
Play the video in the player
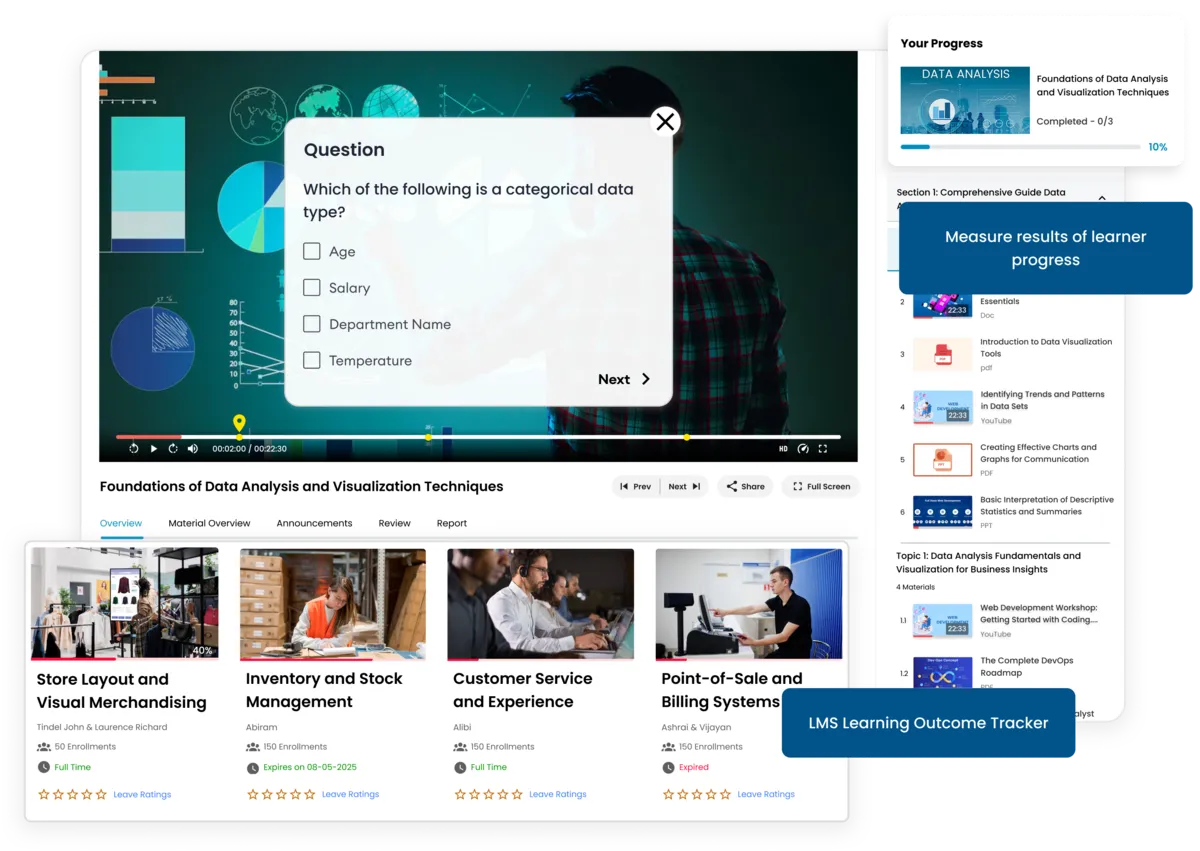click(153, 448)
